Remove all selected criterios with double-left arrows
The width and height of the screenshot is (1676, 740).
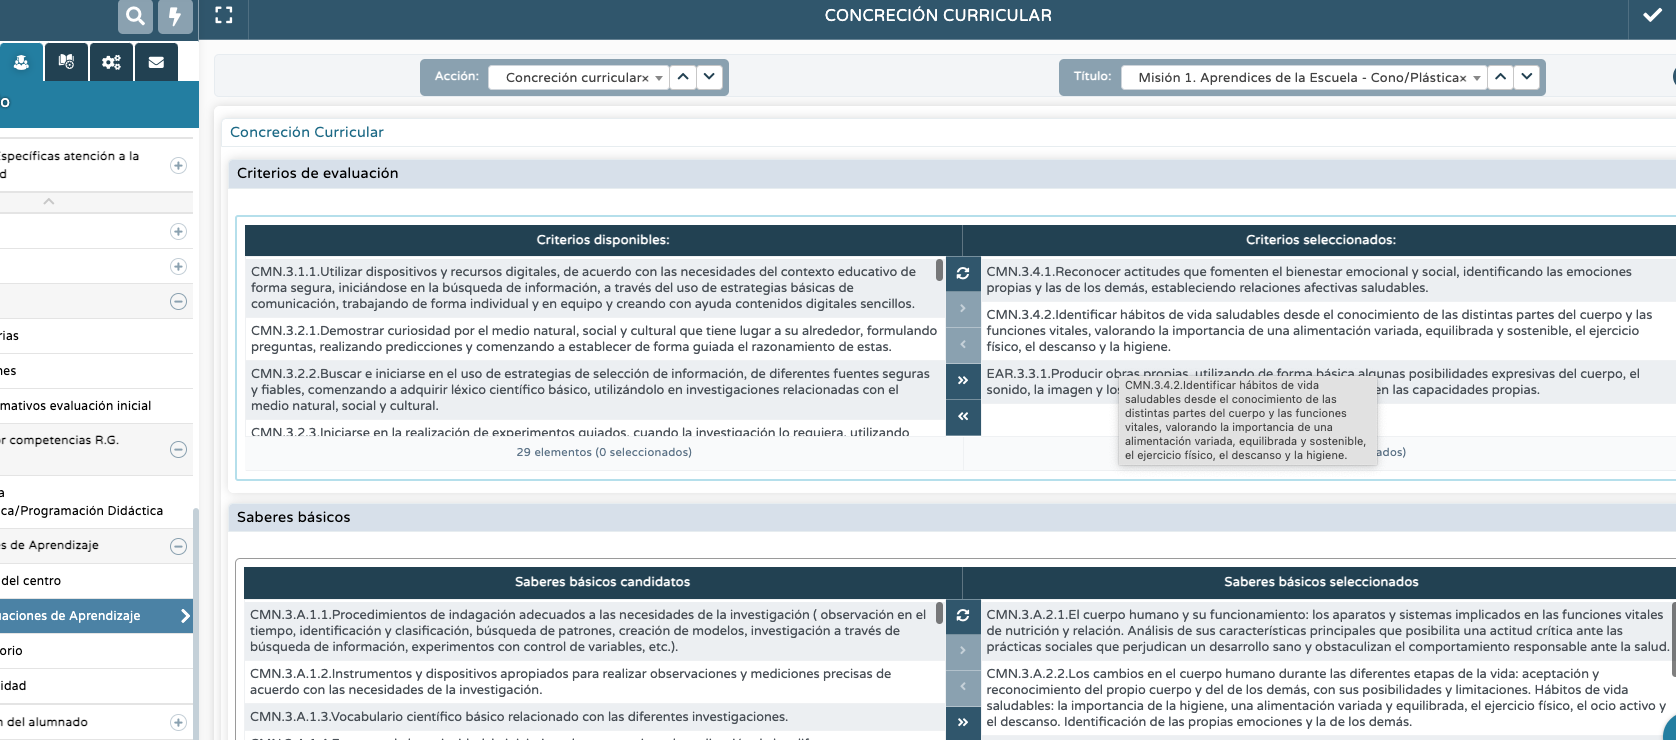[x=963, y=416]
